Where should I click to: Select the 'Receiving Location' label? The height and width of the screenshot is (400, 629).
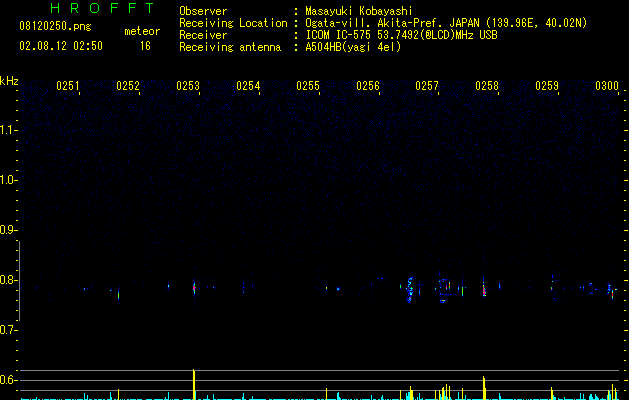[233, 23]
